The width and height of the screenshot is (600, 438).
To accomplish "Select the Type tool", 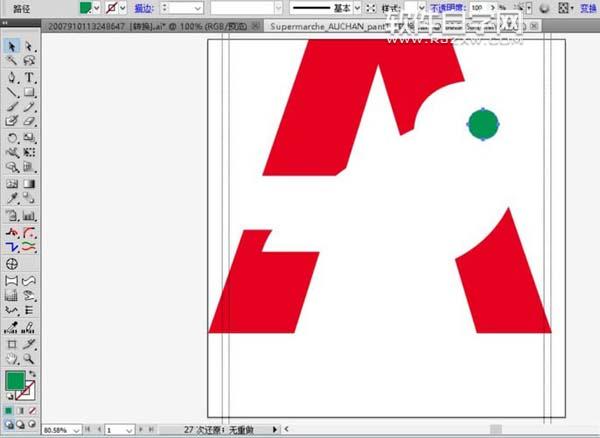I will click(29, 77).
